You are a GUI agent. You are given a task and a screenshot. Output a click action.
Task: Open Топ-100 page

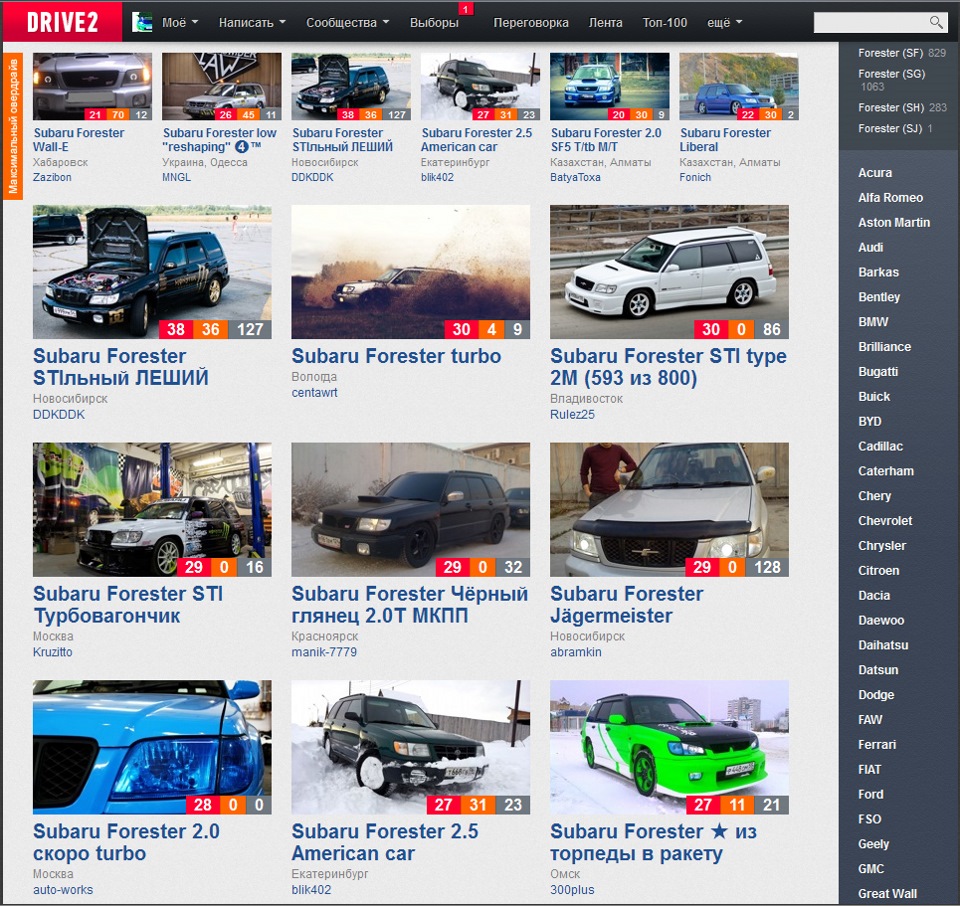click(x=664, y=23)
